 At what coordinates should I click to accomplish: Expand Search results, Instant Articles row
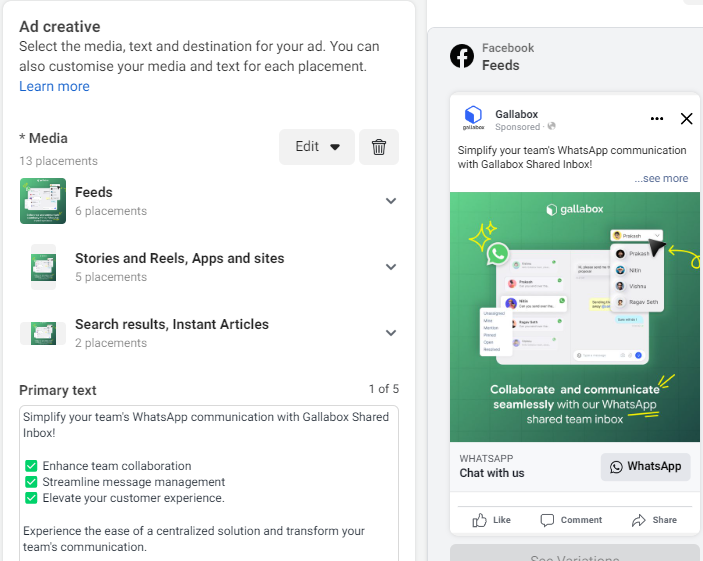coord(391,333)
